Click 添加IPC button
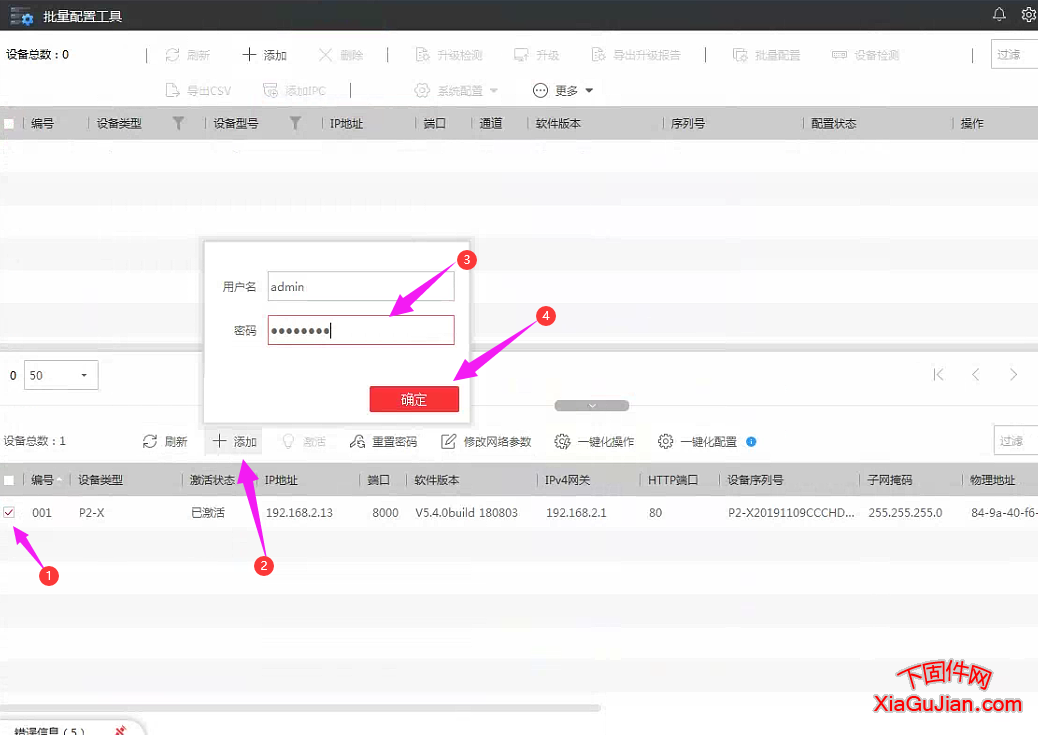Viewport: 1038px width, 735px height. point(294,90)
